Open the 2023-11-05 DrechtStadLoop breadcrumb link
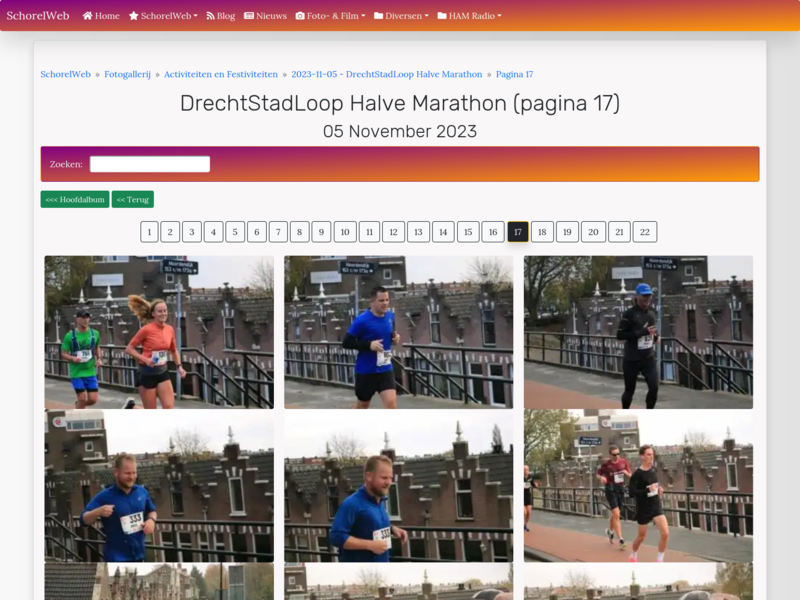 (387, 74)
